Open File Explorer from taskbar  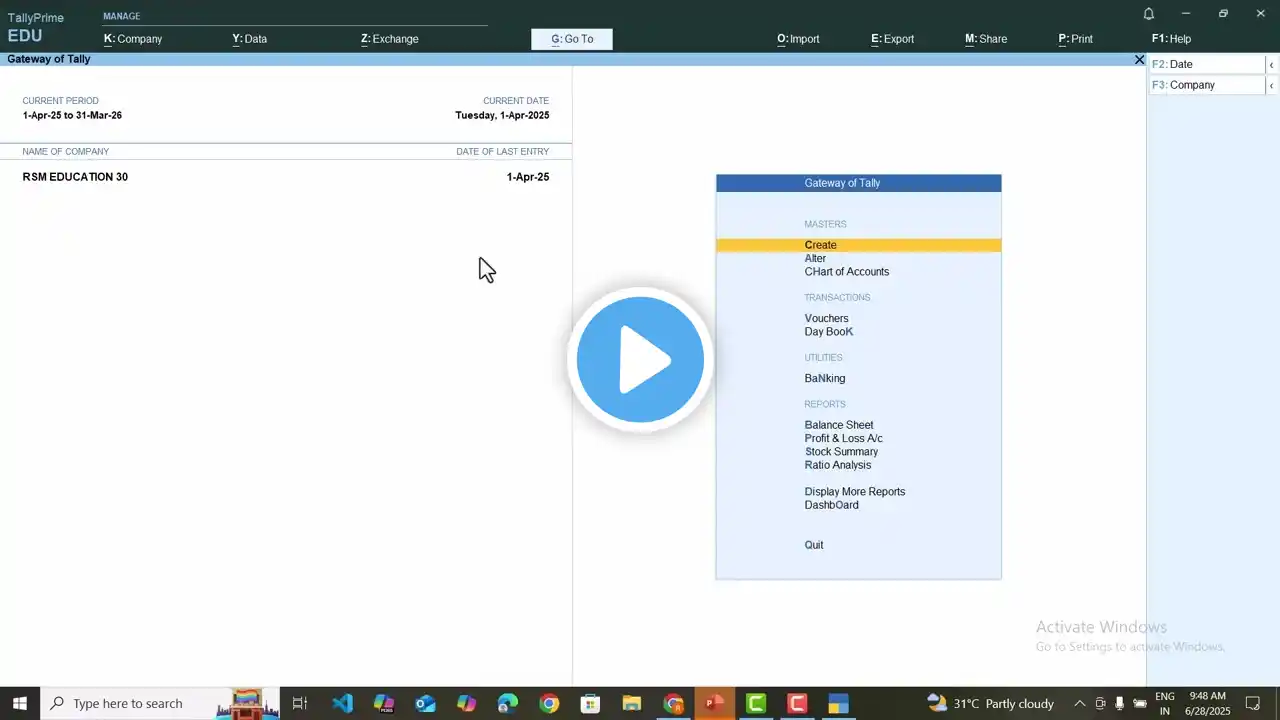click(x=632, y=703)
